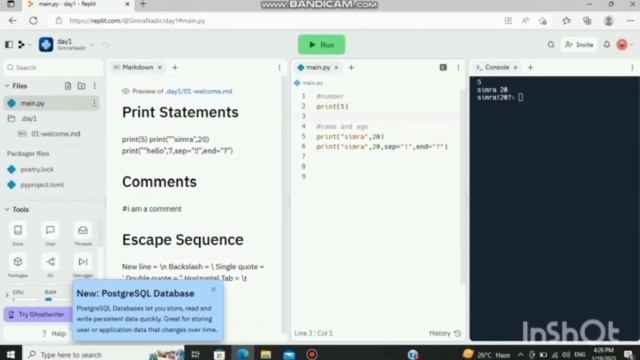The width and height of the screenshot is (640, 360).
Task: Open the Docs tool
Action: [x=18, y=234]
